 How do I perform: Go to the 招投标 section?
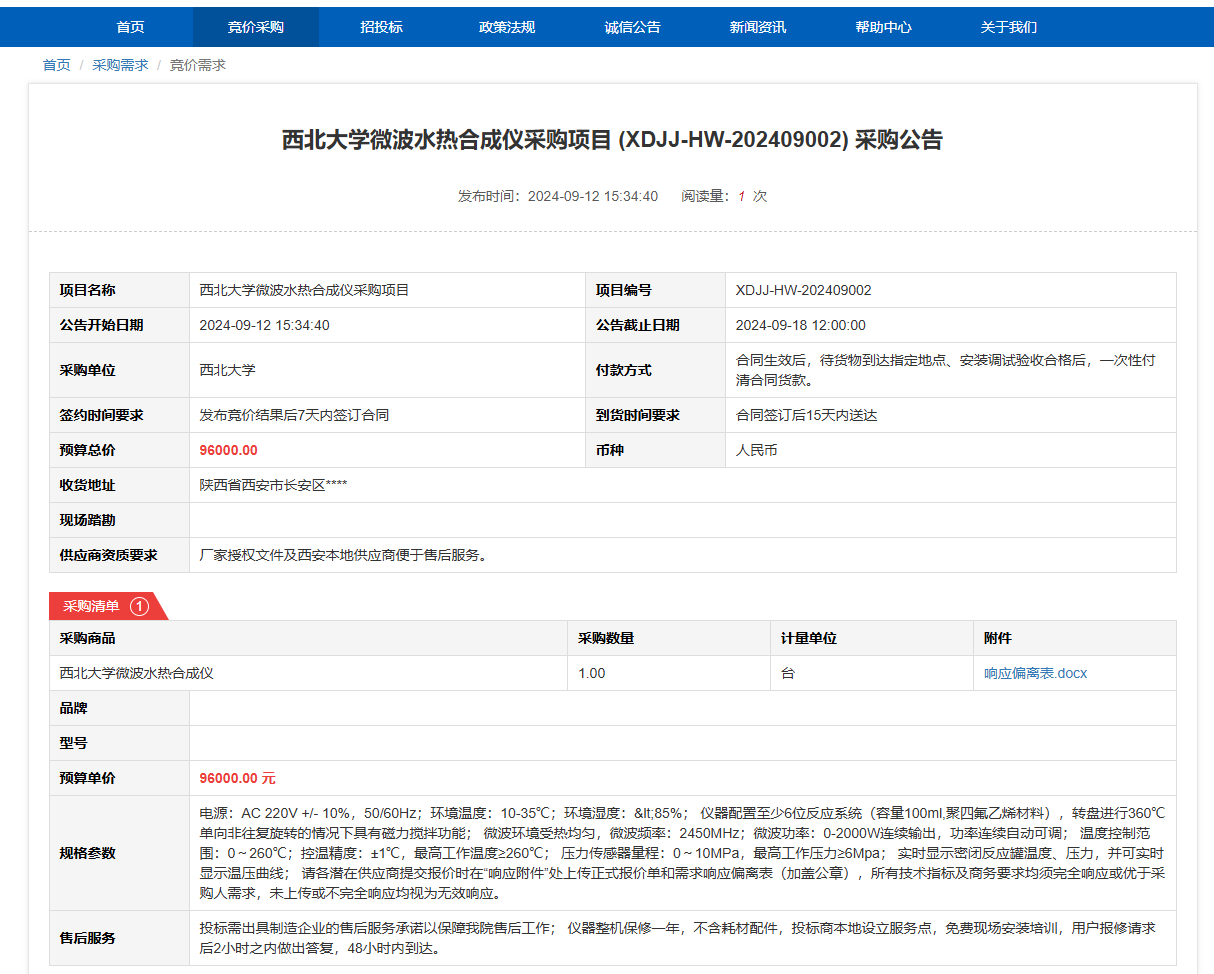pos(381,27)
